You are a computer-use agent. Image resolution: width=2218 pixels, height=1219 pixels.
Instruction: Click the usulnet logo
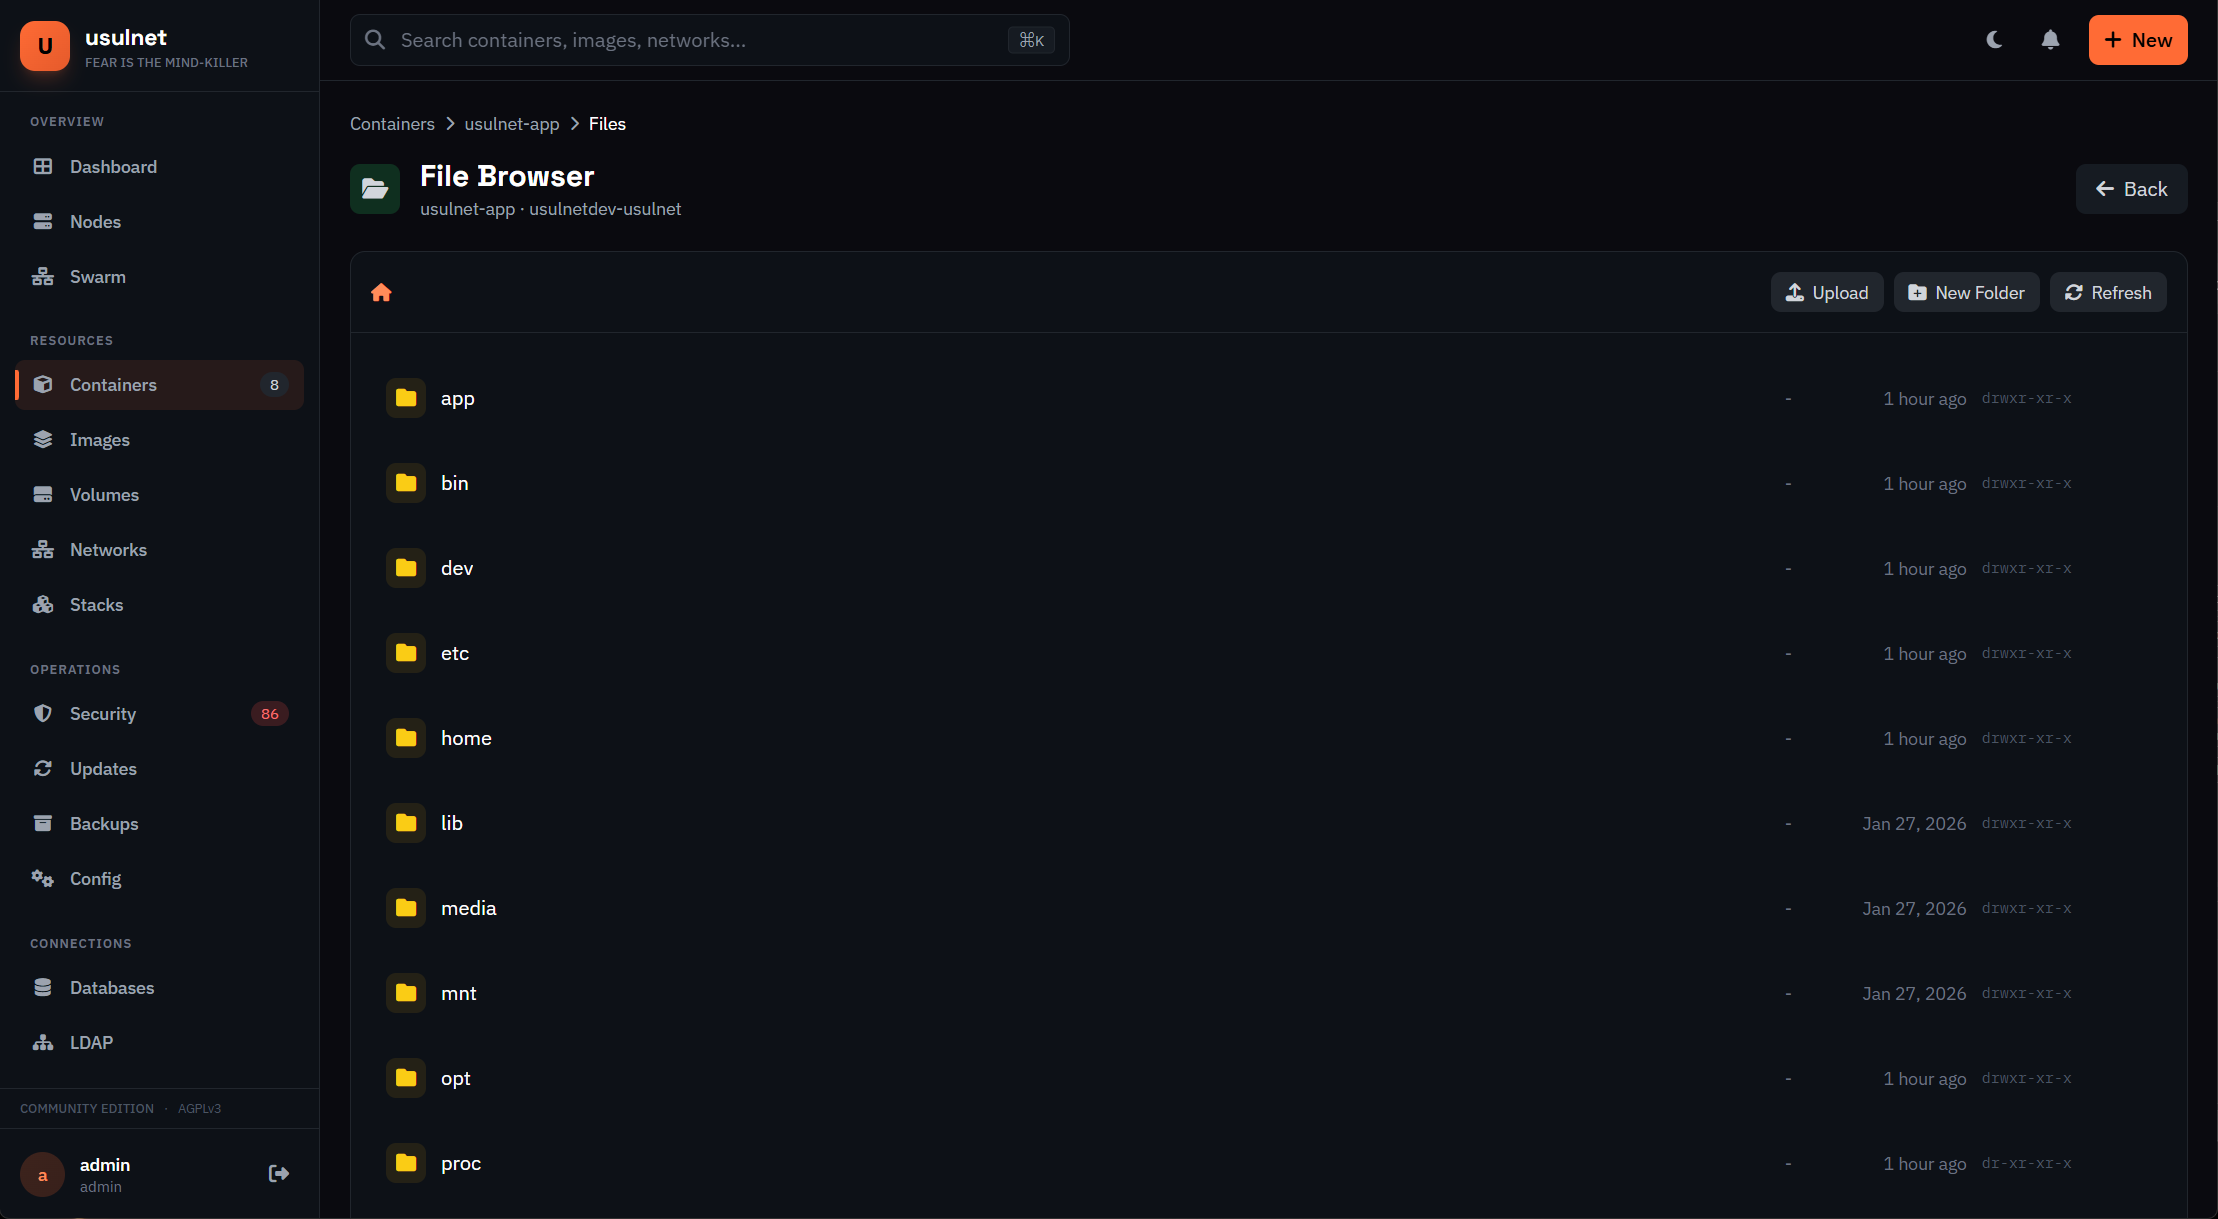click(45, 45)
